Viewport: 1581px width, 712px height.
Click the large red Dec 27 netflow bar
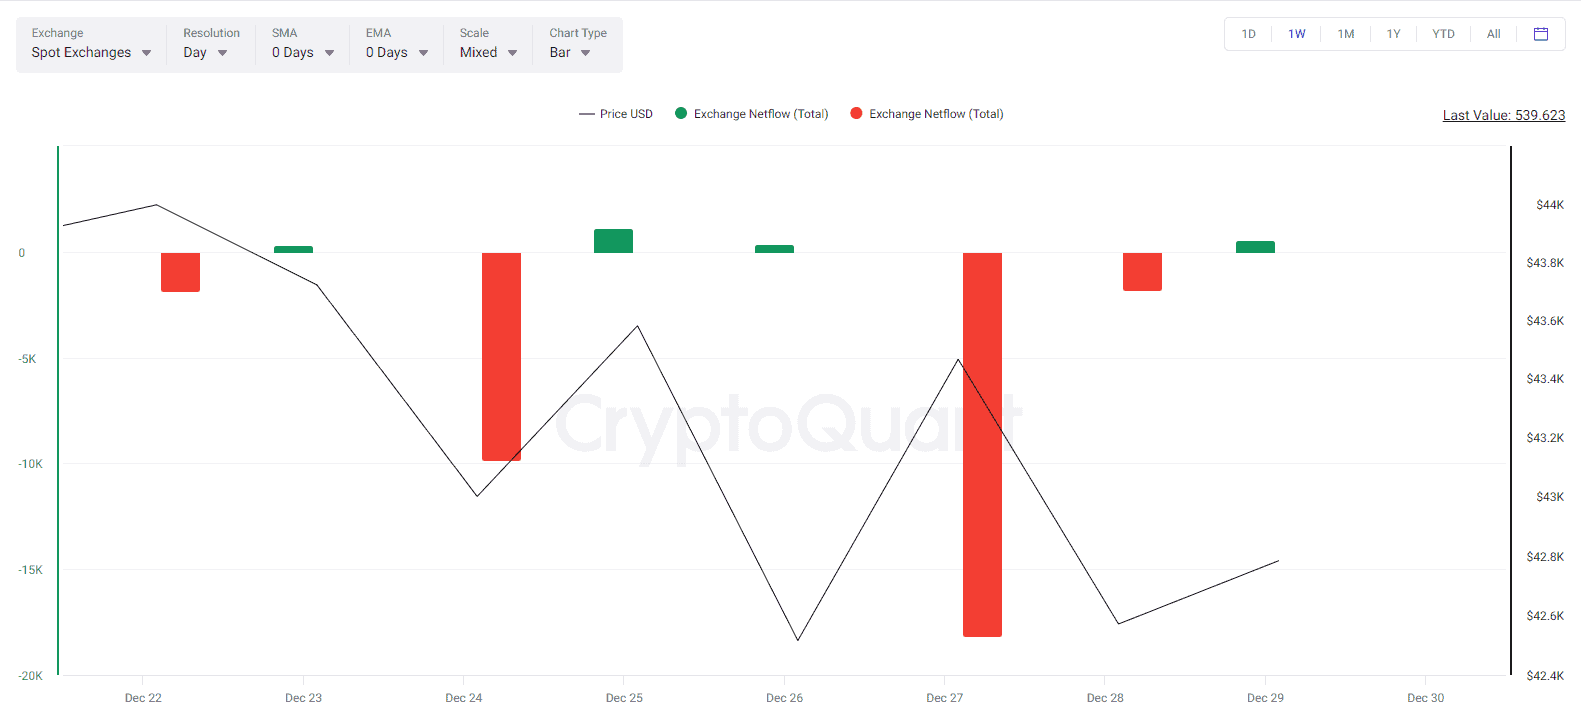click(982, 445)
